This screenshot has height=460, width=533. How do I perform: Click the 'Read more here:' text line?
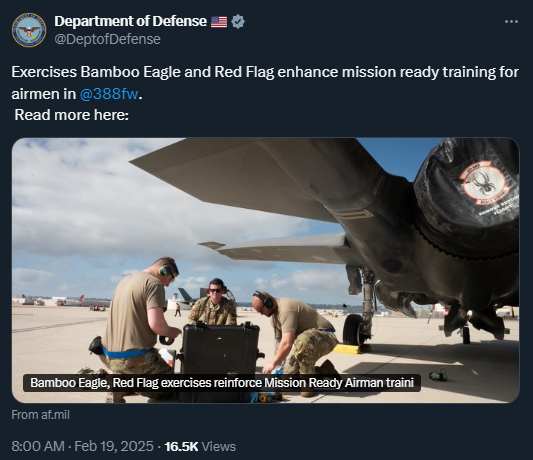pos(72,115)
